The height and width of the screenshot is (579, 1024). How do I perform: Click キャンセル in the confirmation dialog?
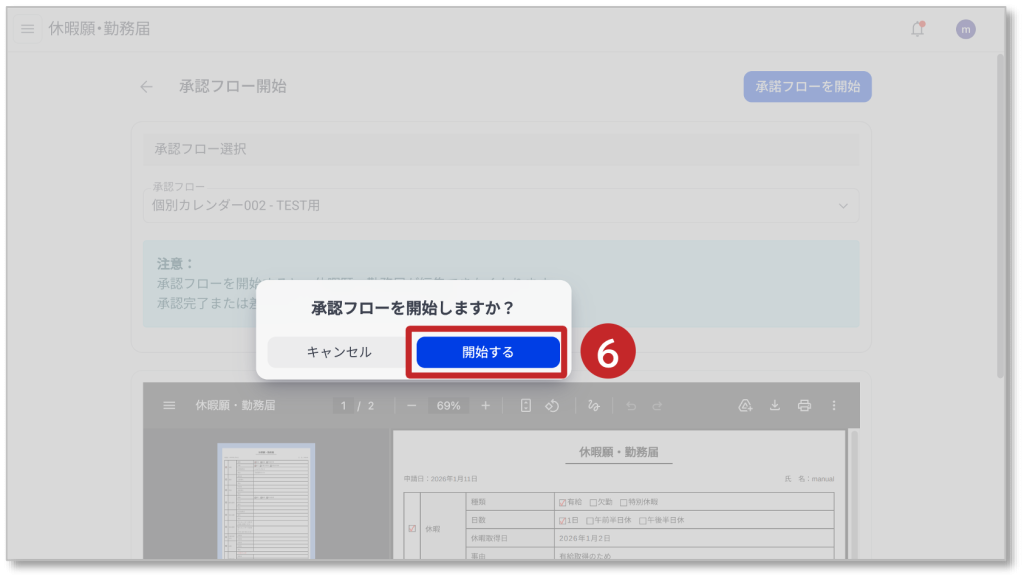338,352
